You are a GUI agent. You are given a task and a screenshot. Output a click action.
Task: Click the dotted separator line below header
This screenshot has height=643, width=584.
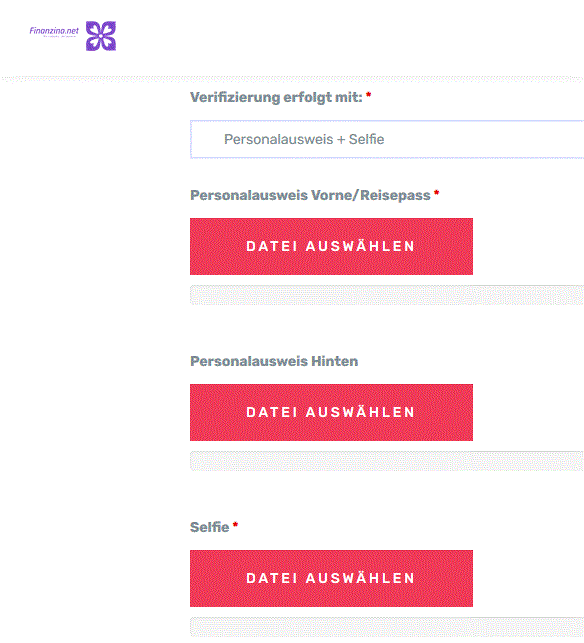292,79
